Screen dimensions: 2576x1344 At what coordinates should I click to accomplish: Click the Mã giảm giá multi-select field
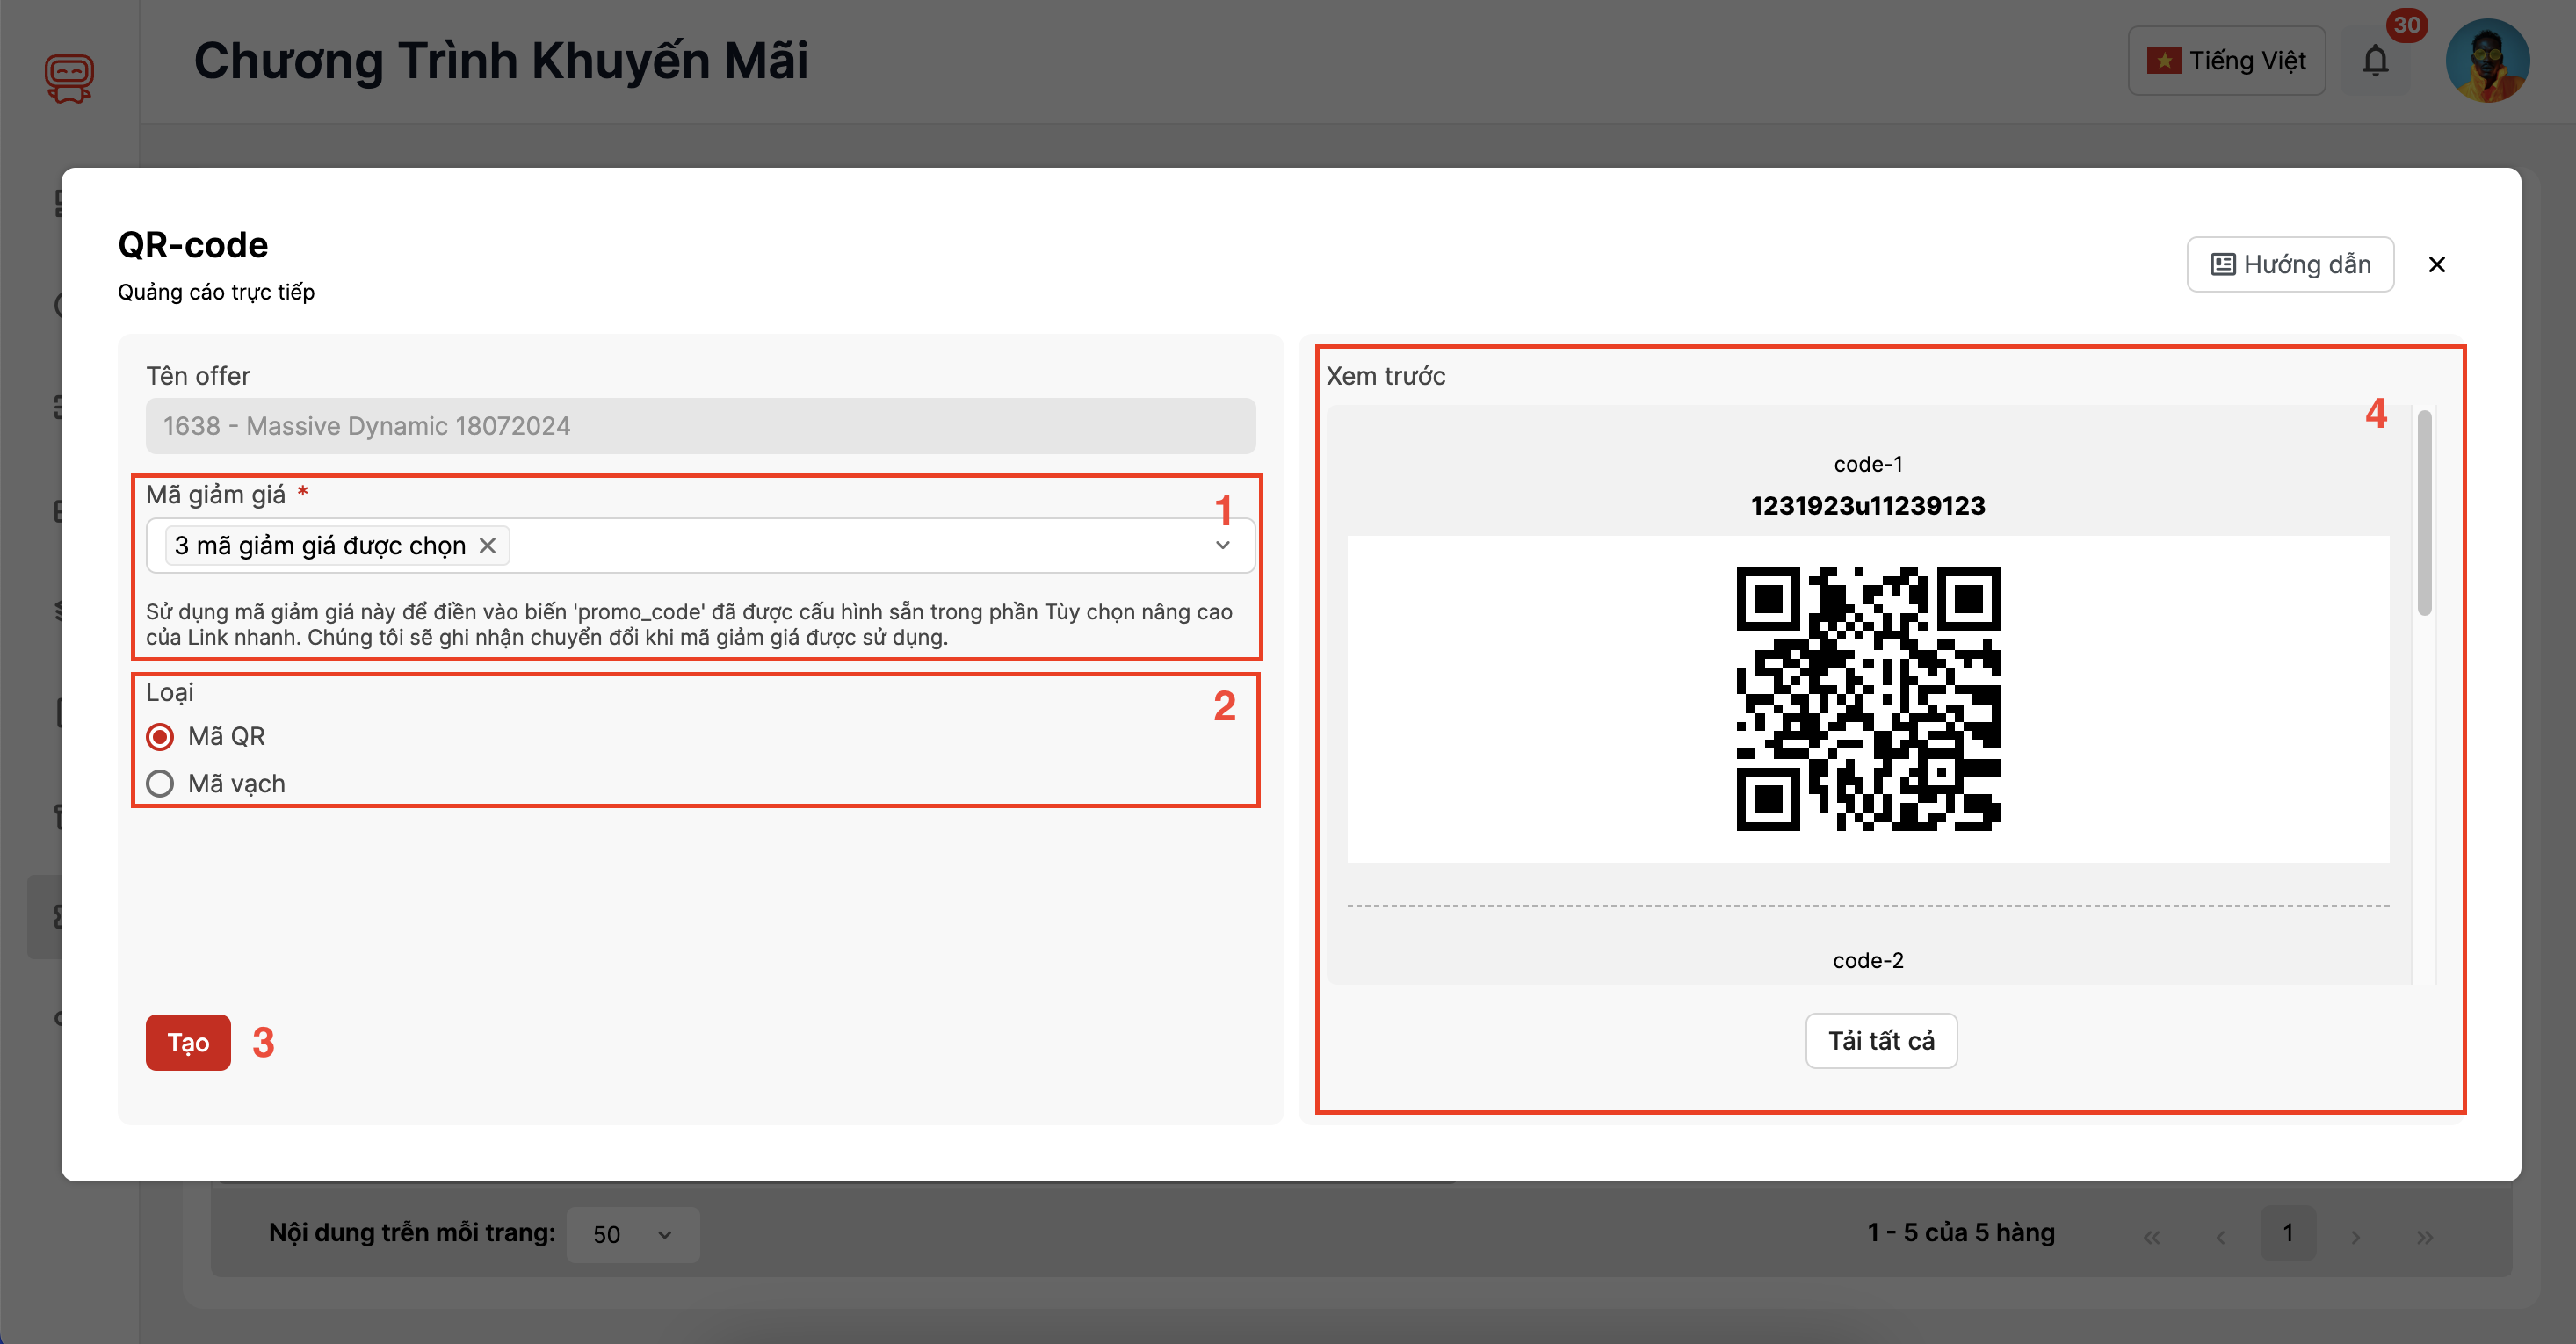(x=700, y=545)
